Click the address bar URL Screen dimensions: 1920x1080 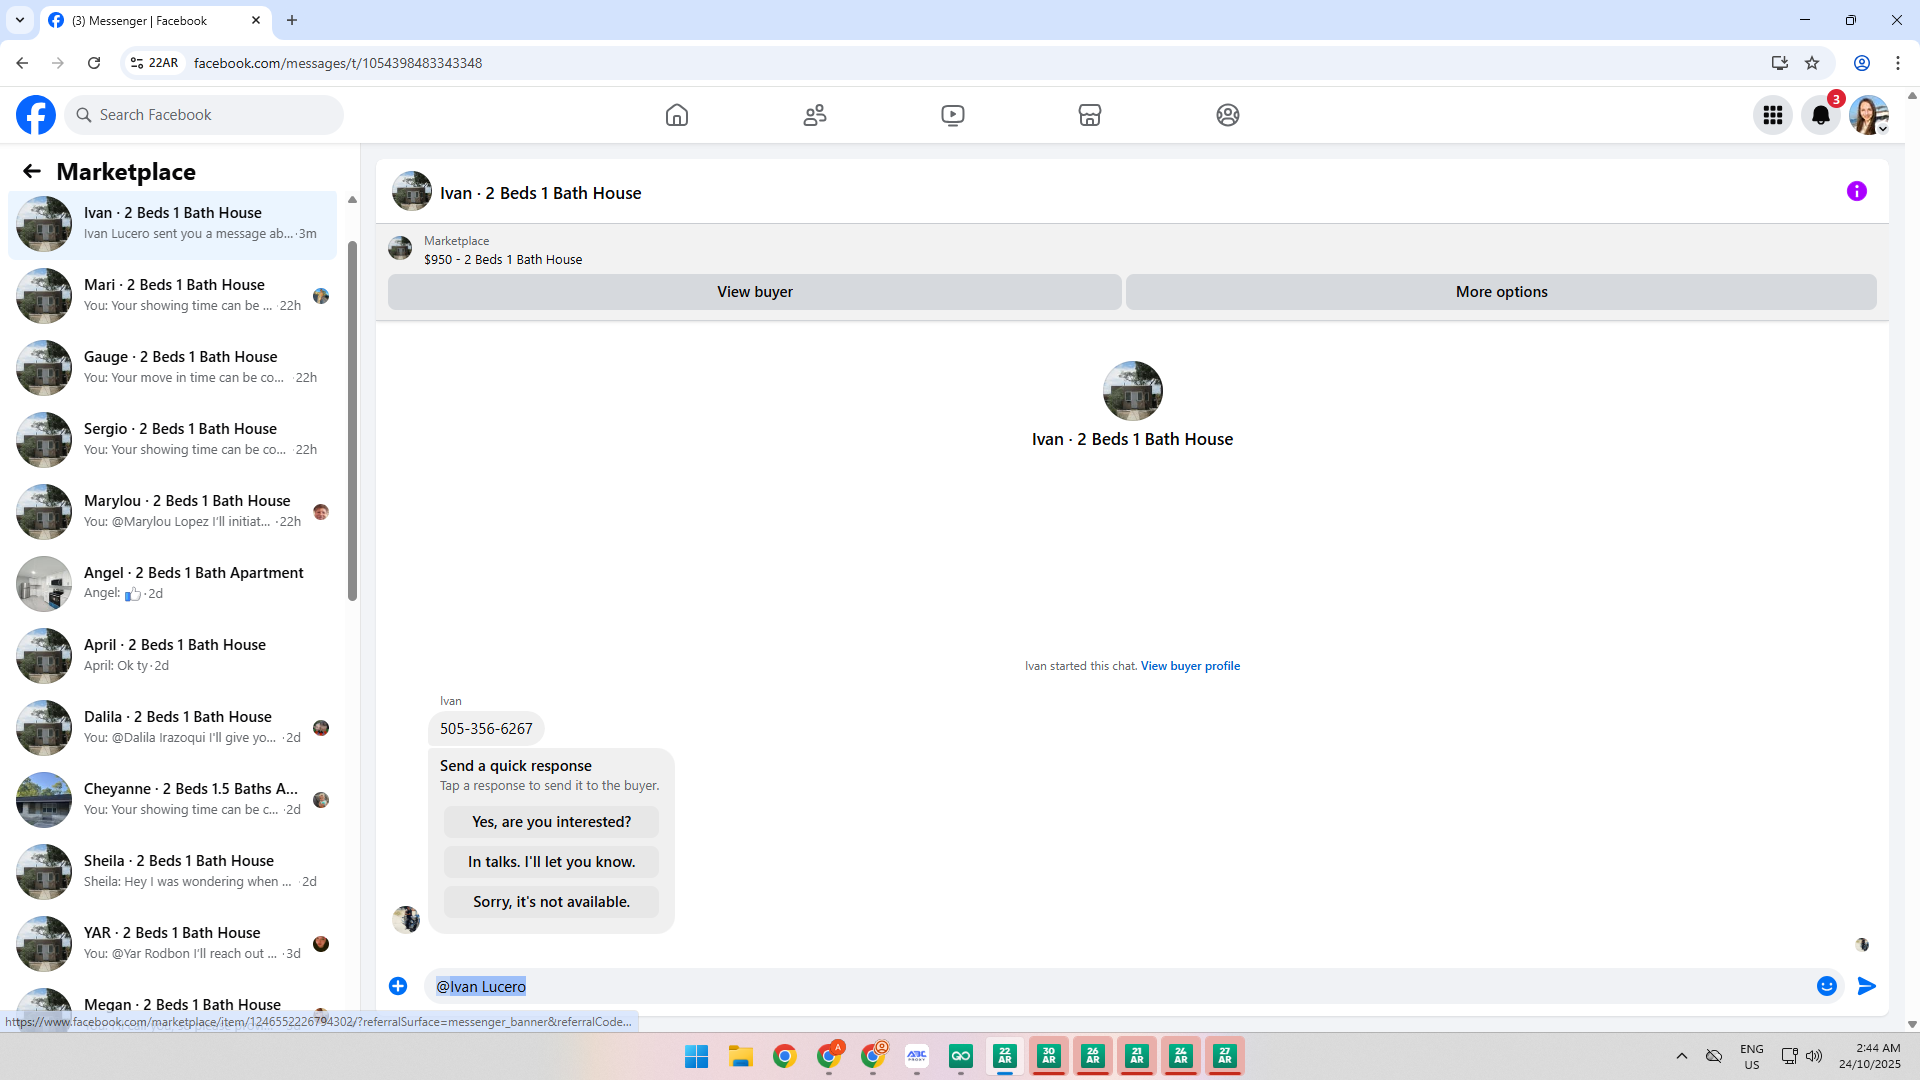(x=338, y=63)
